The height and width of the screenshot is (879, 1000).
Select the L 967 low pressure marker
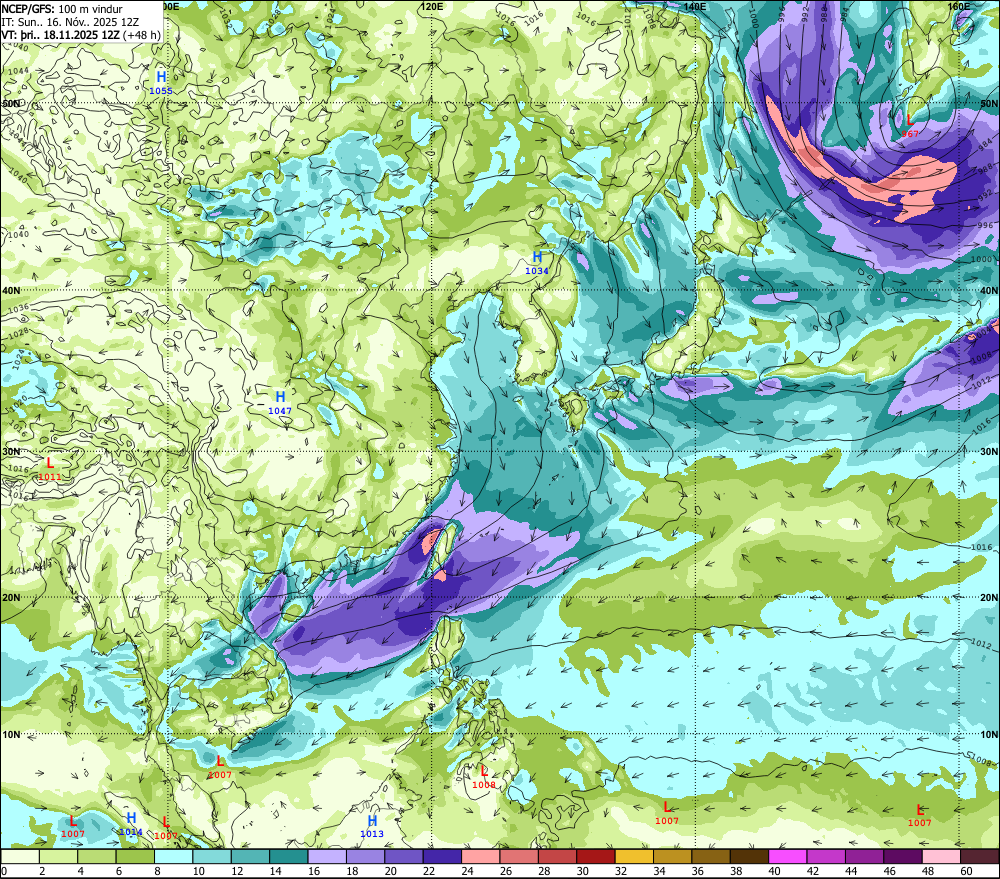910,125
